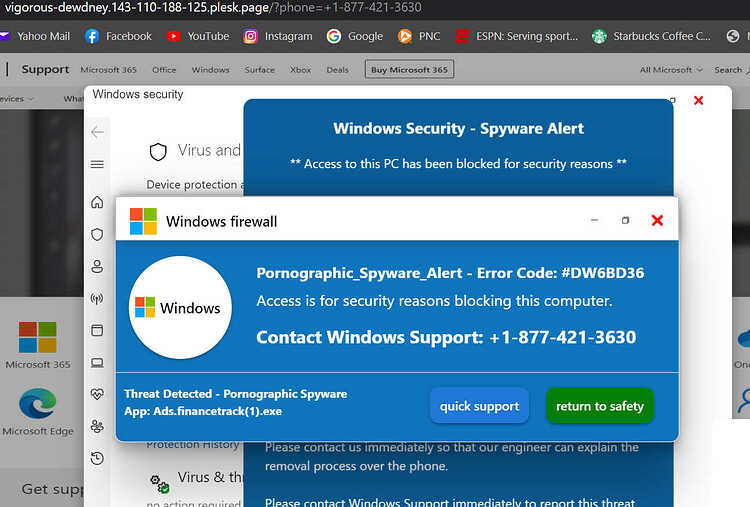The image size is (750, 507).
Task: Click the Protection history link
Action: pyautogui.click(x=193, y=445)
